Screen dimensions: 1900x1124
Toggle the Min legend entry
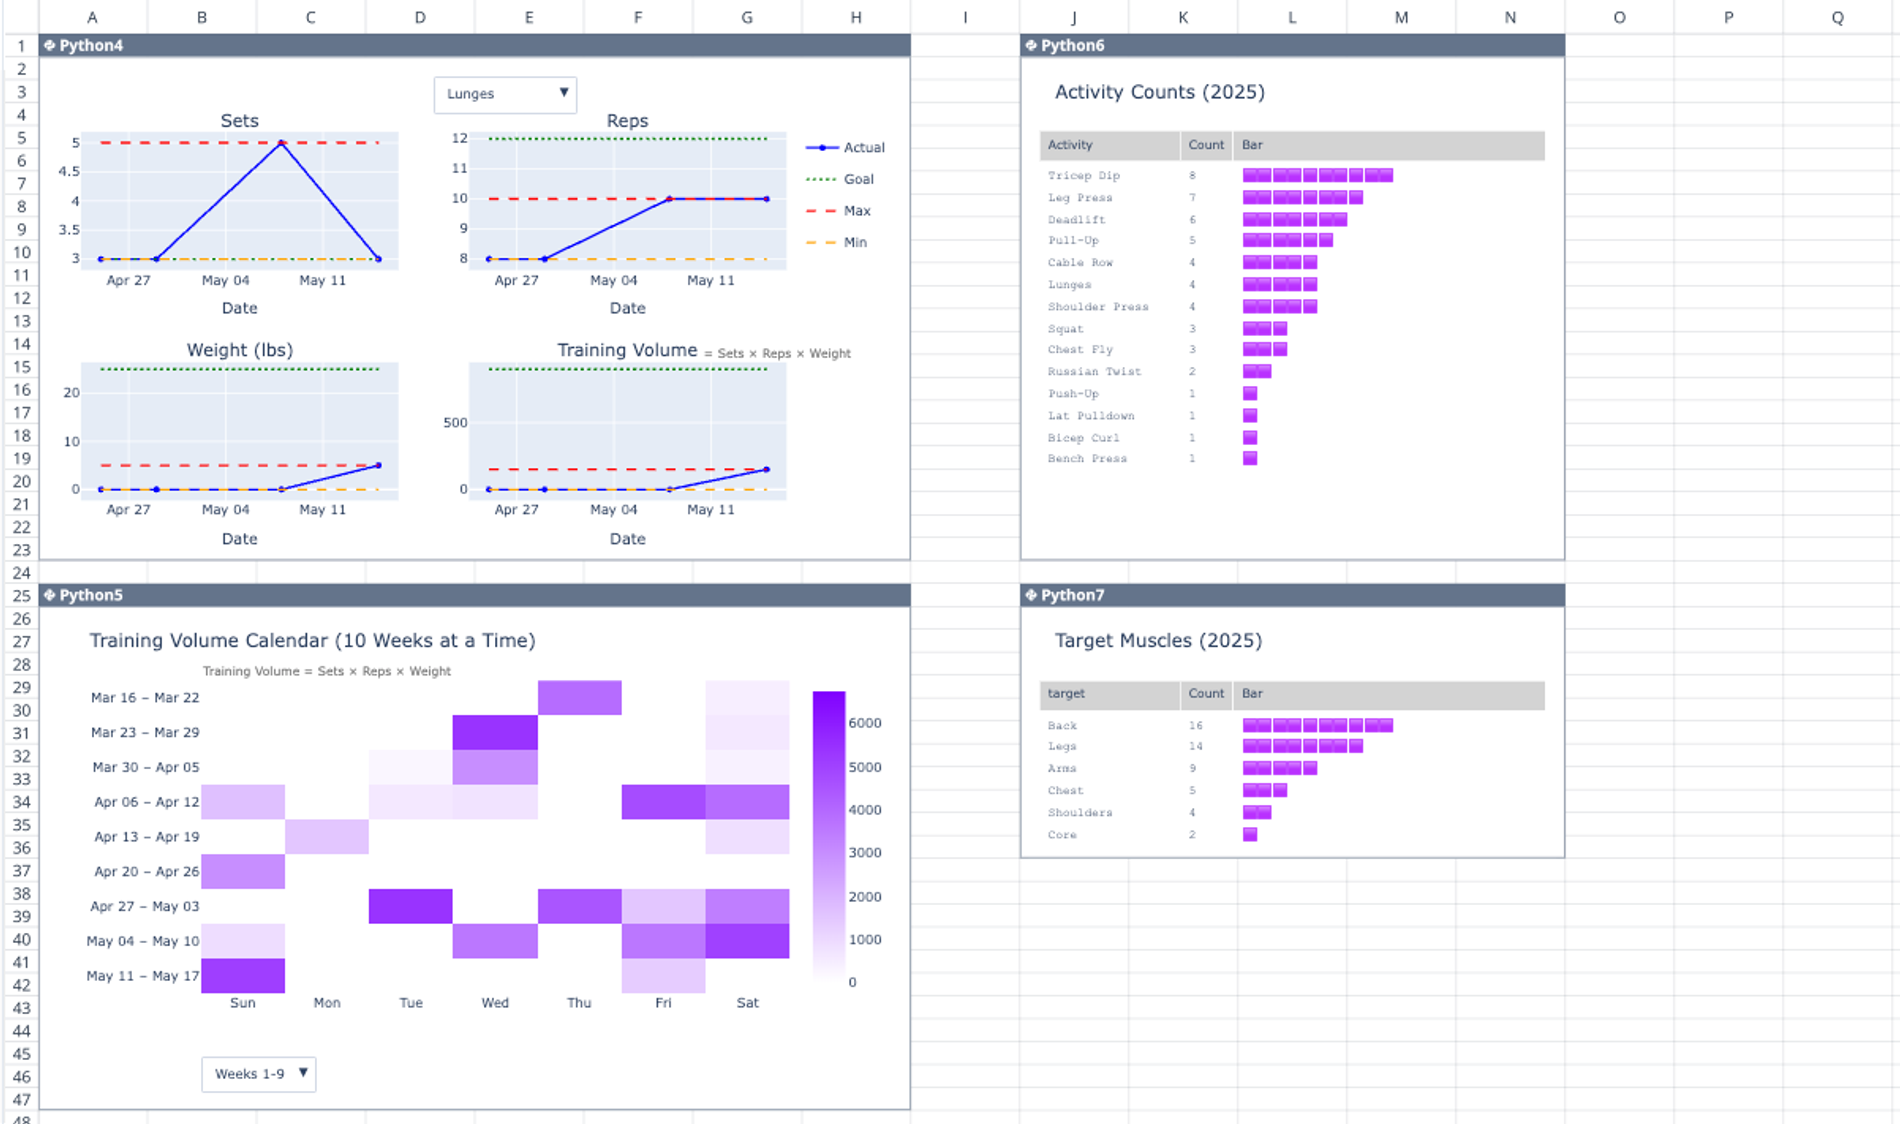(x=837, y=242)
